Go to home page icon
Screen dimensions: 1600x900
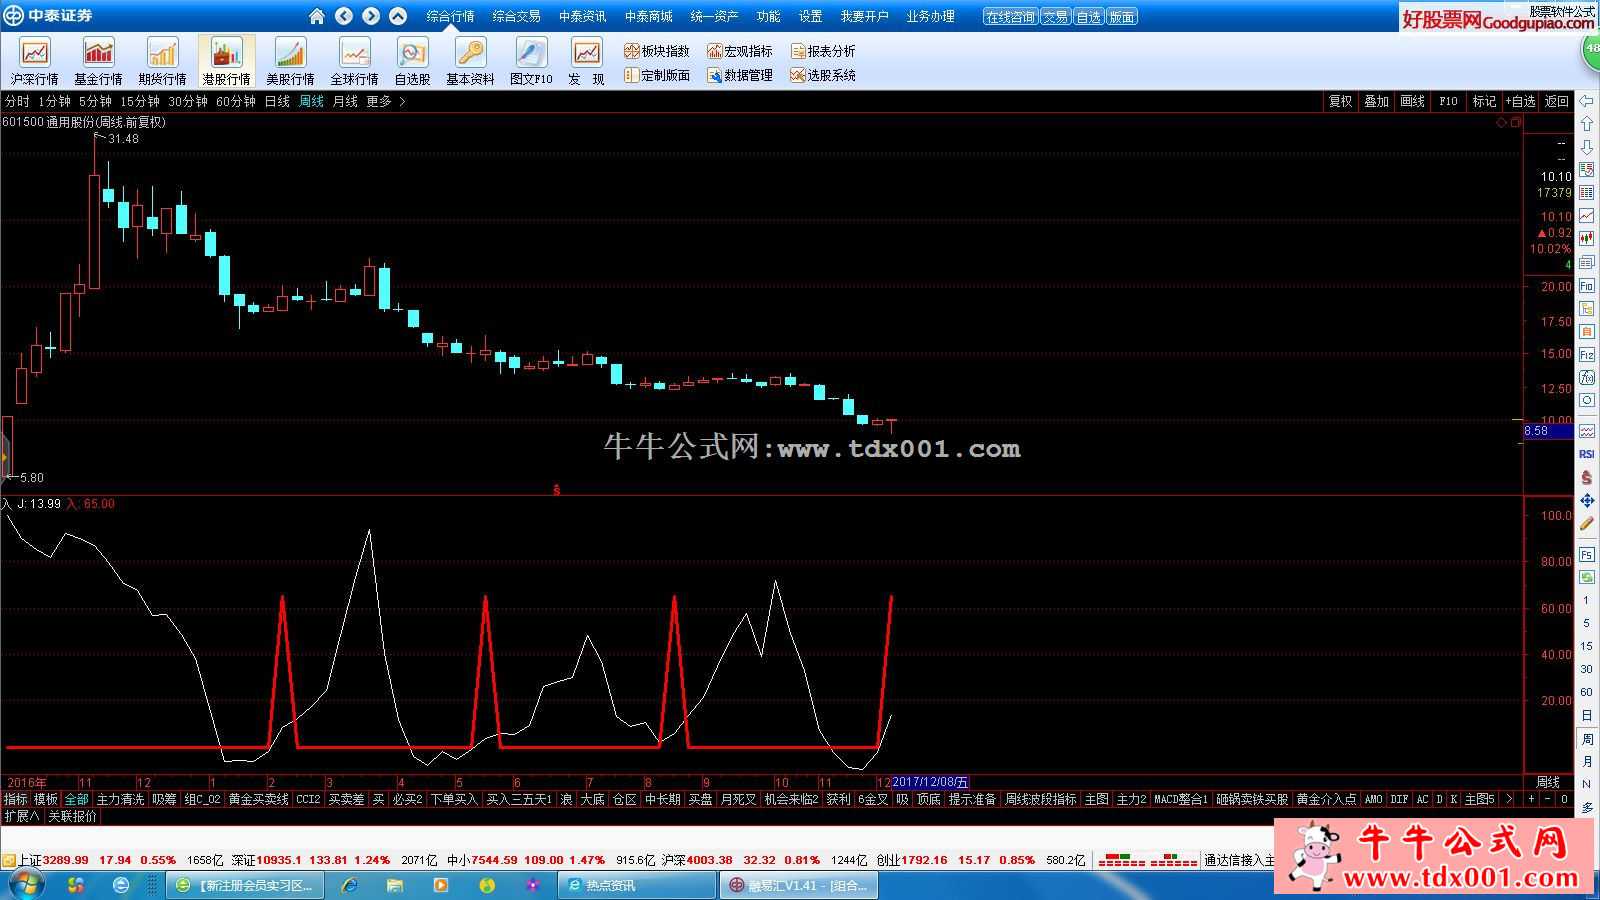pyautogui.click(x=317, y=16)
